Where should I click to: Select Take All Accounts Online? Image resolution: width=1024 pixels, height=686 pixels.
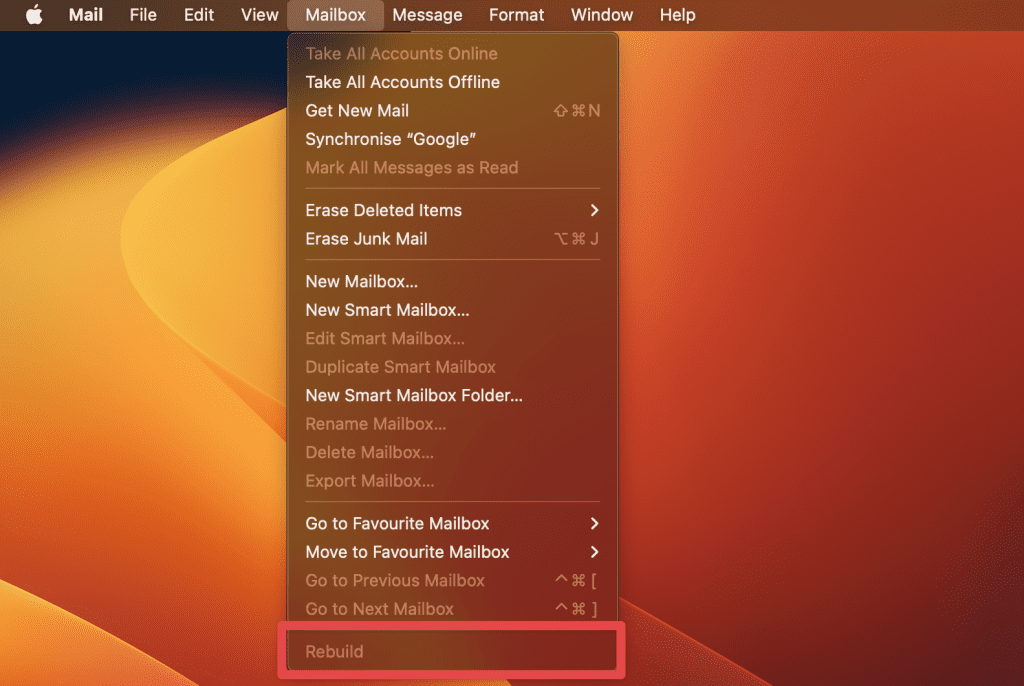[452, 54]
